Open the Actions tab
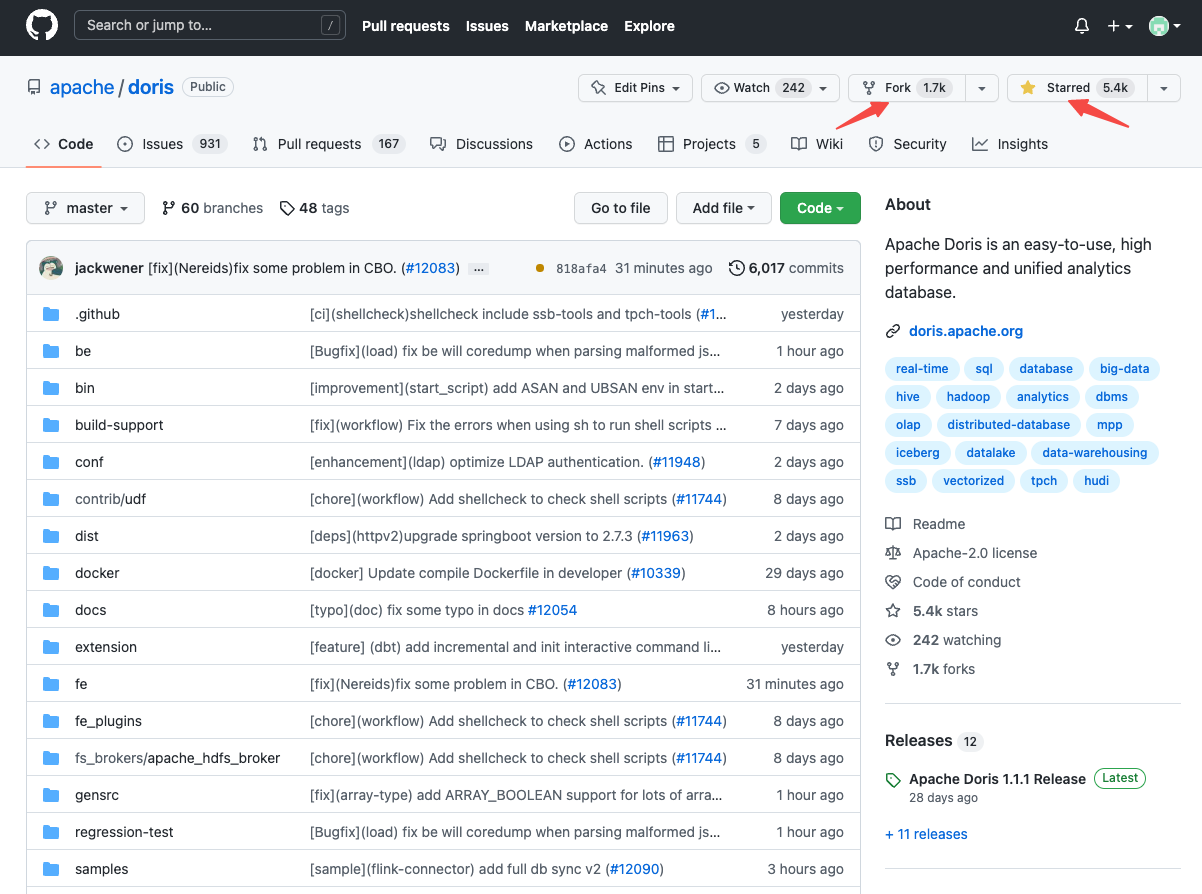 click(596, 144)
